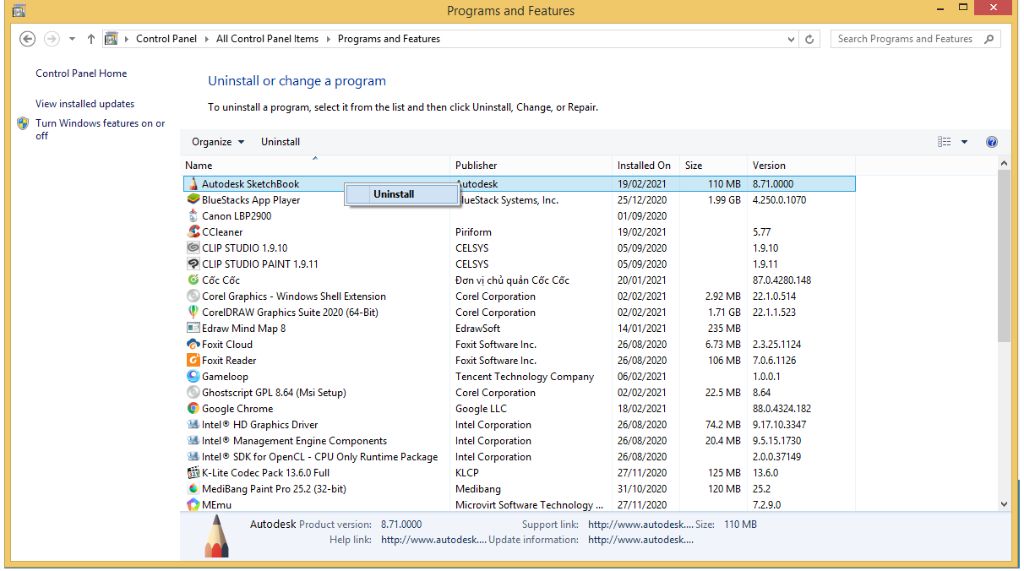The width and height of the screenshot is (1024, 571).
Task: Click the BlueStacks App Player icon
Action: pos(193,200)
